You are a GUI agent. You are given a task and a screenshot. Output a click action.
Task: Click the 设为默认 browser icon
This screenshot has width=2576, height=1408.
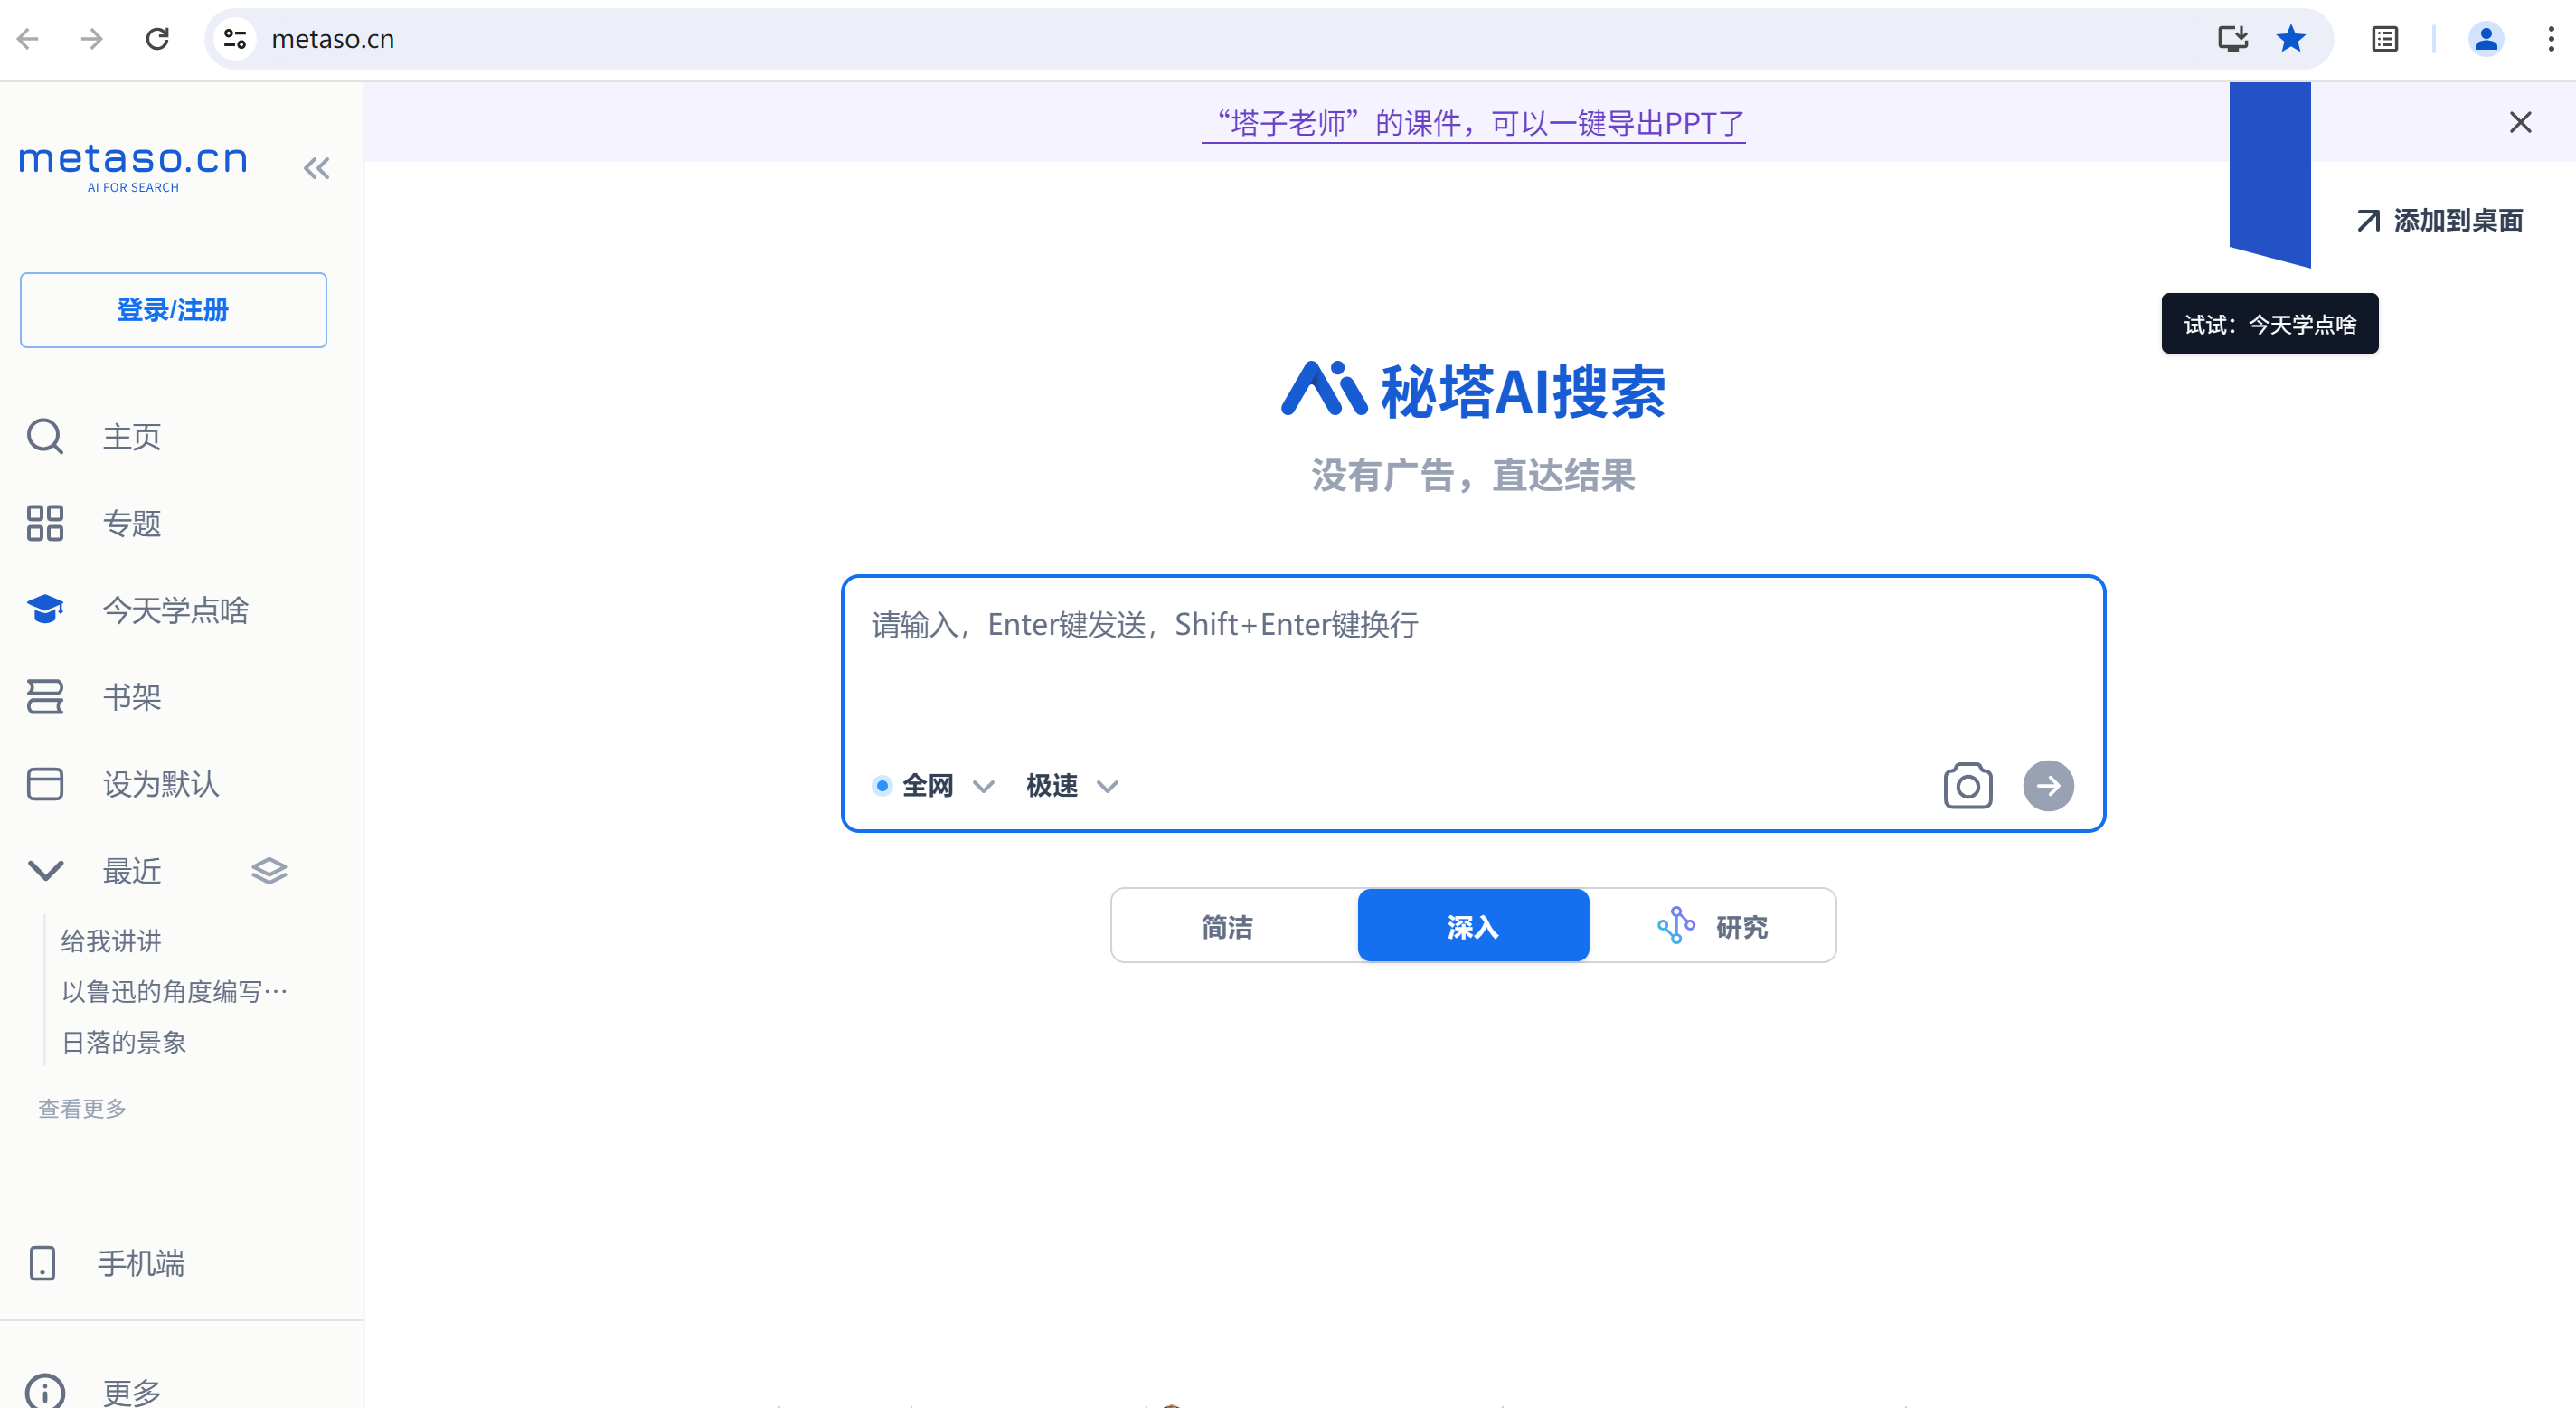coord(45,783)
